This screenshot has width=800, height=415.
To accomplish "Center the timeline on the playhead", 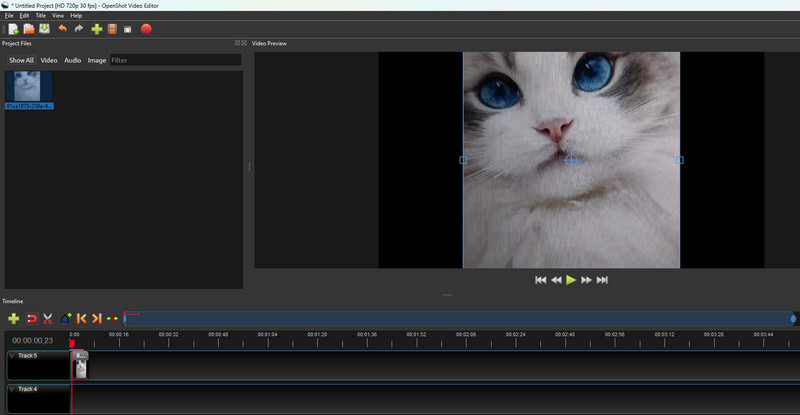I will pyautogui.click(x=112, y=318).
